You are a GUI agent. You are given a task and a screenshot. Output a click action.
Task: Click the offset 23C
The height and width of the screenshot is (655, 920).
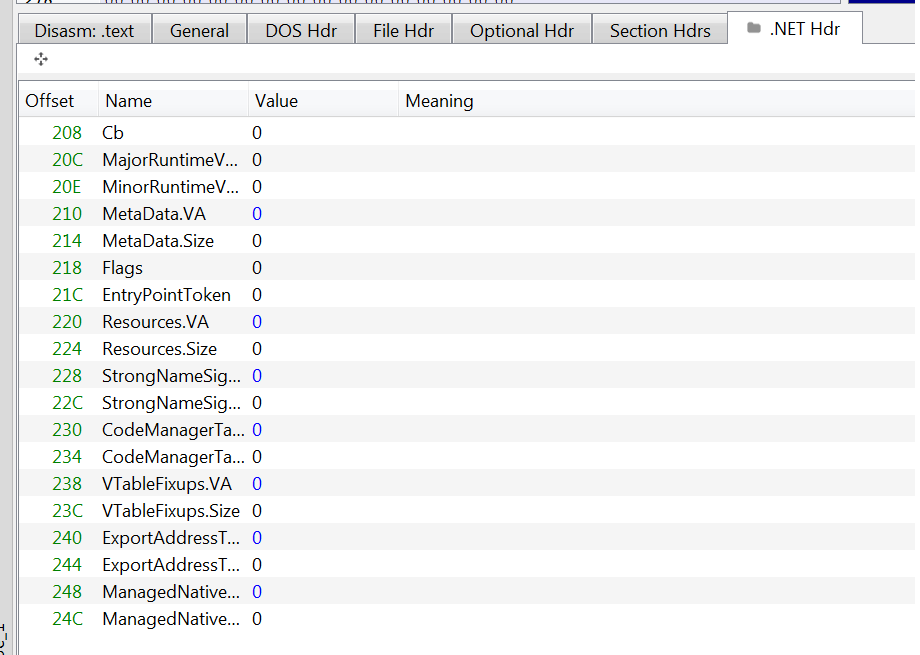pyautogui.click(x=67, y=511)
